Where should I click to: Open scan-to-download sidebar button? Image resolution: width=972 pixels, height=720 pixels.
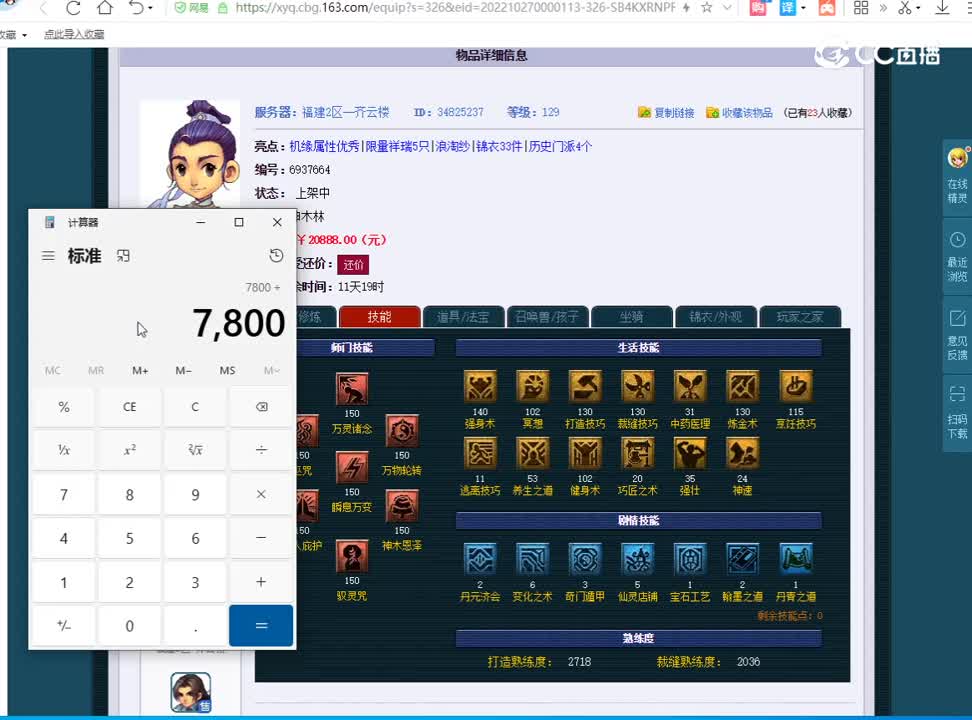pyautogui.click(x=957, y=412)
